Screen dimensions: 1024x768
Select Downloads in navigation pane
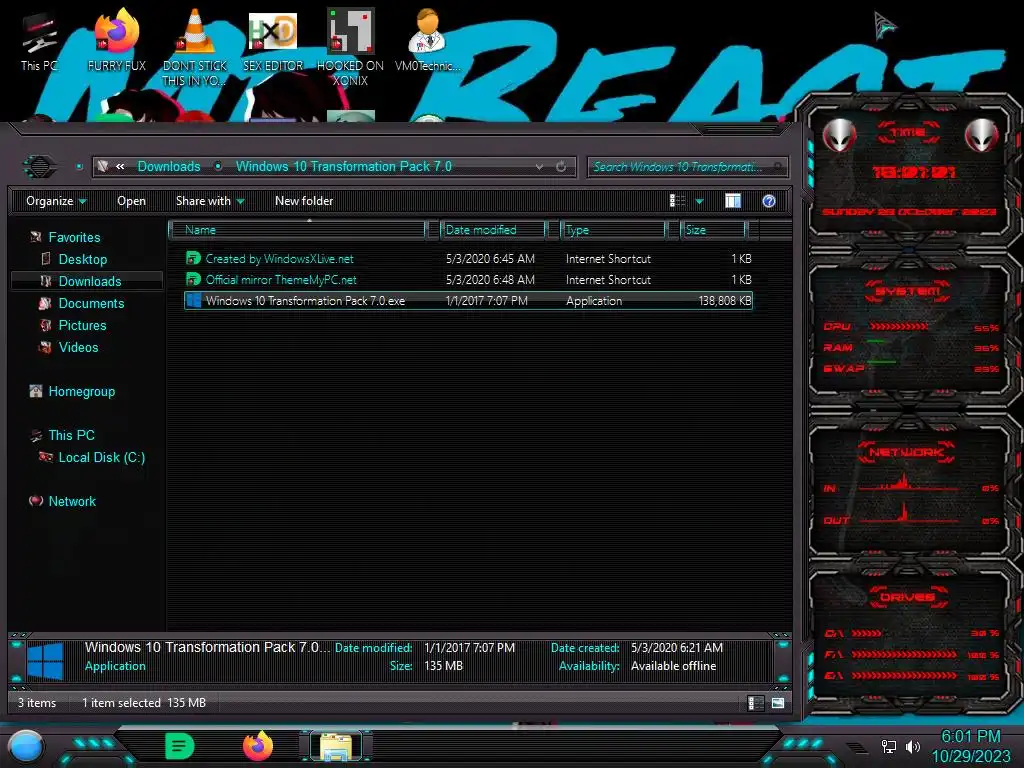(88, 281)
